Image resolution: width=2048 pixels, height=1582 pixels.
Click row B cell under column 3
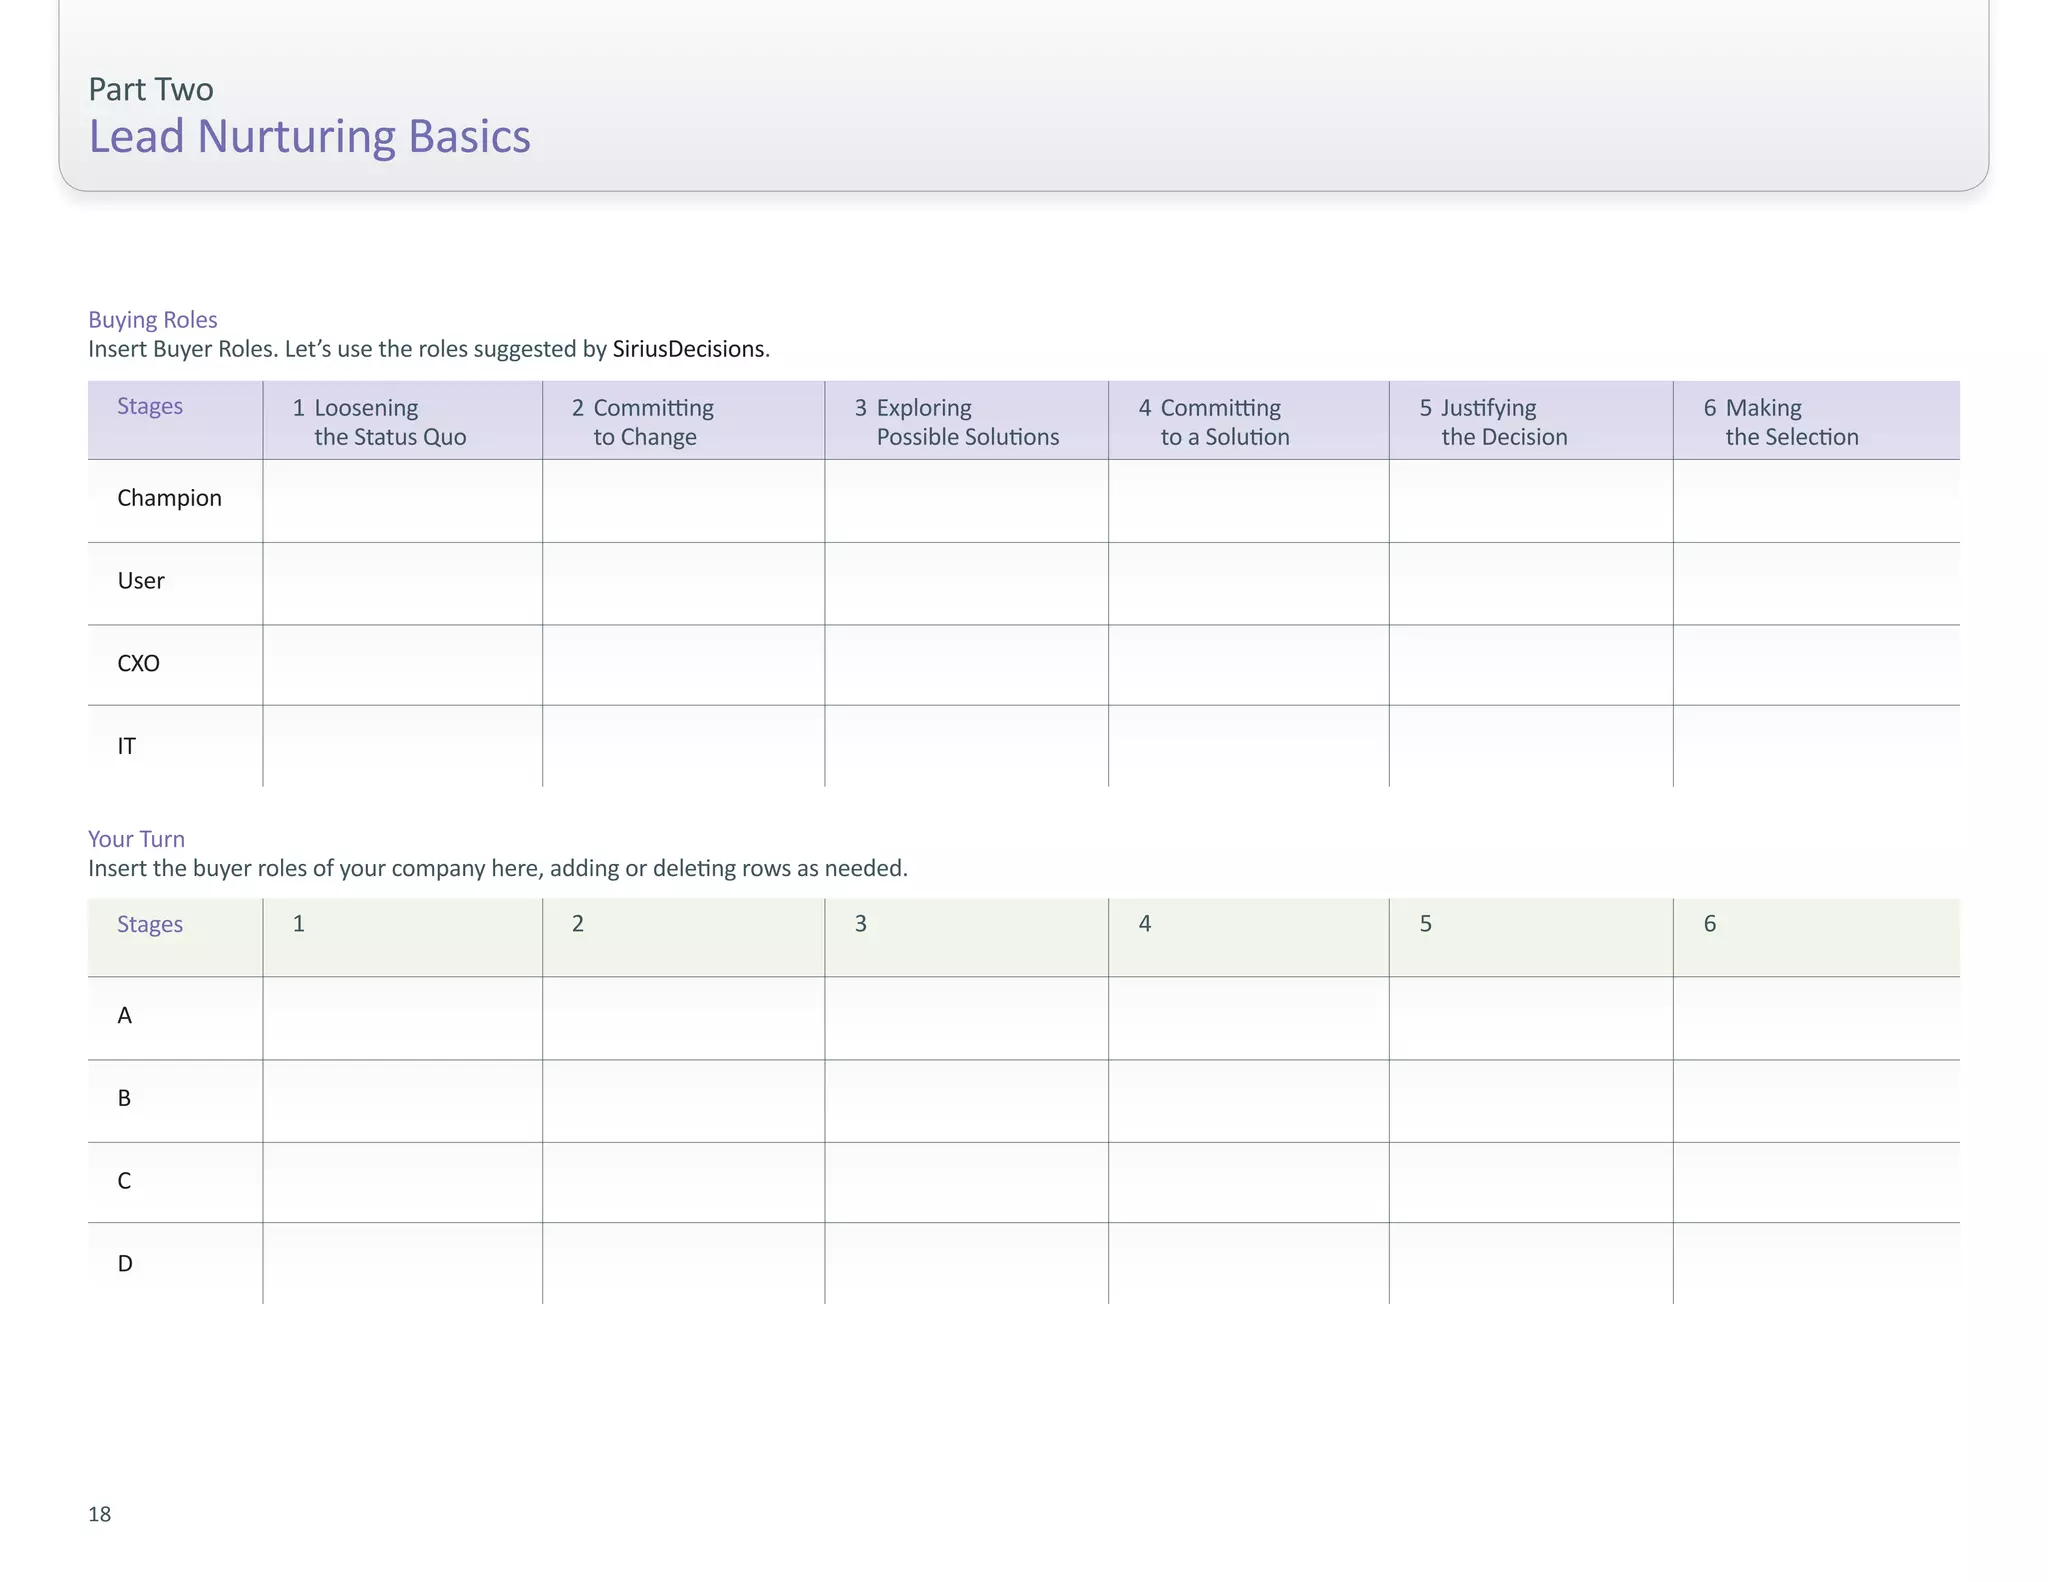click(x=967, y=1102)
